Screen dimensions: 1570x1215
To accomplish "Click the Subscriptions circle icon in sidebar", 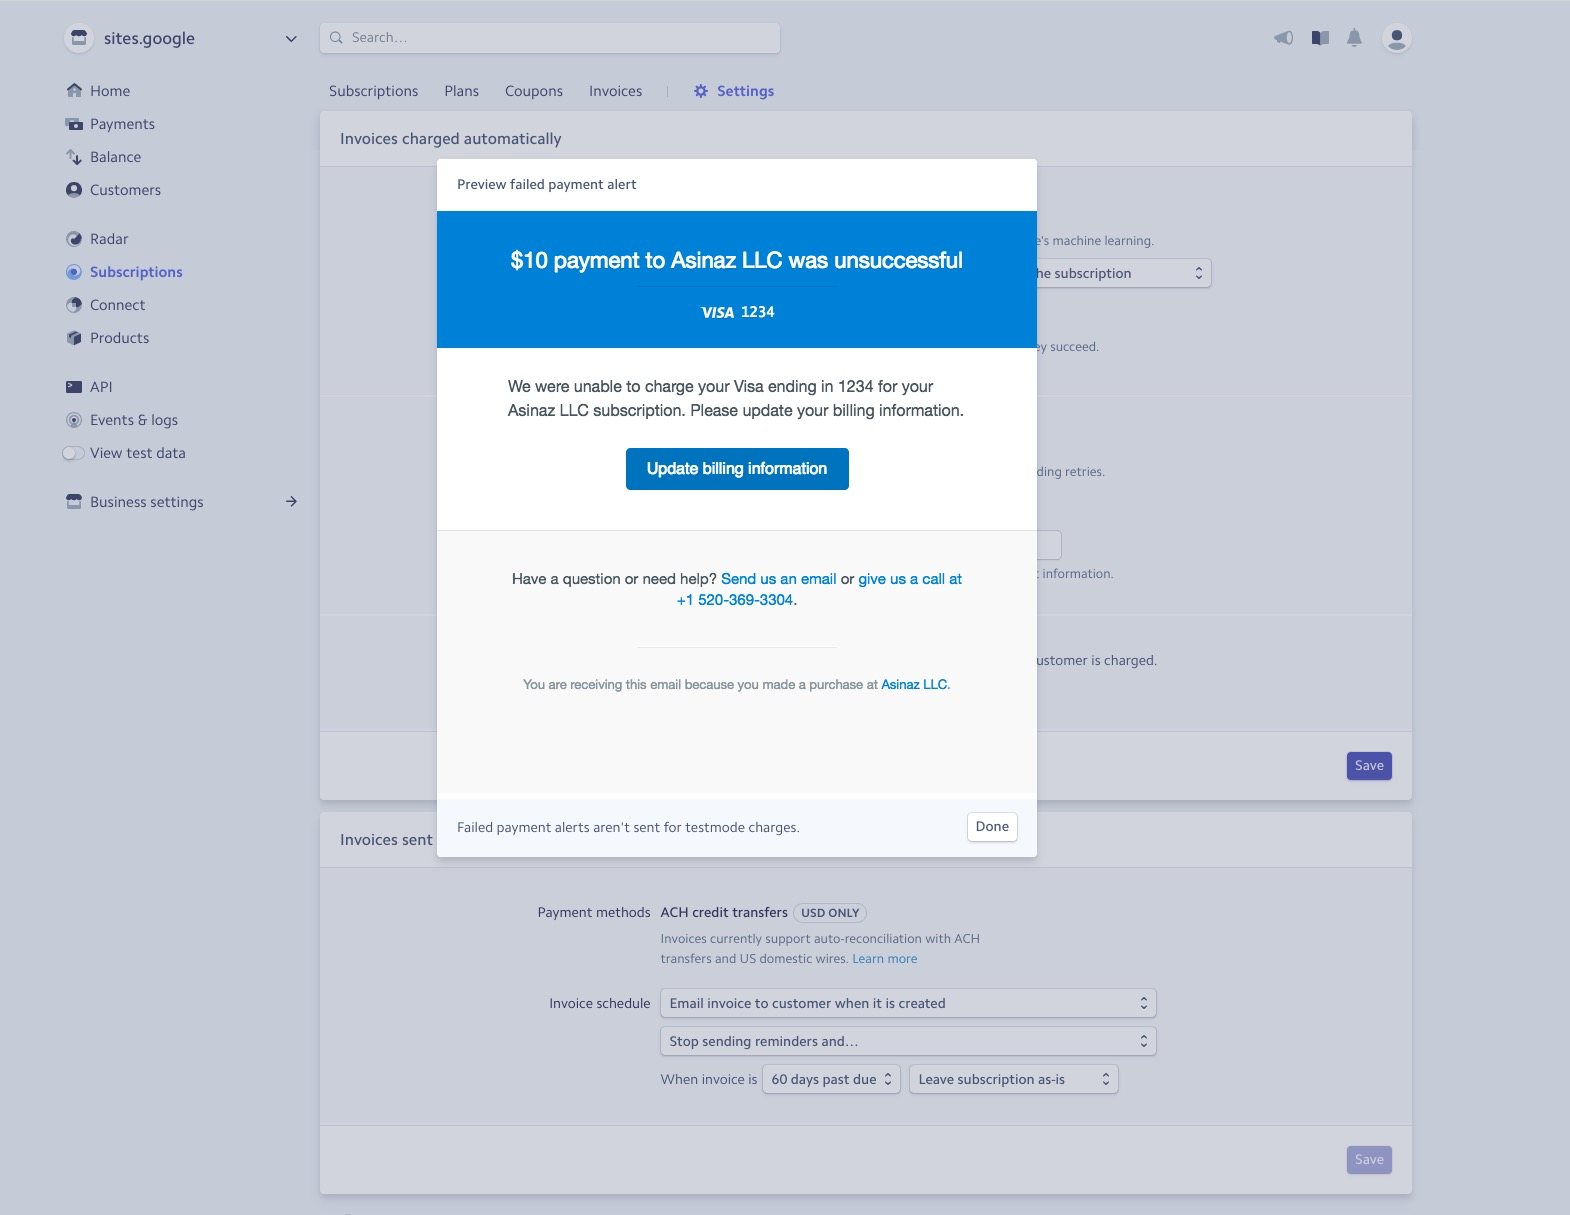I will point(74,272).
